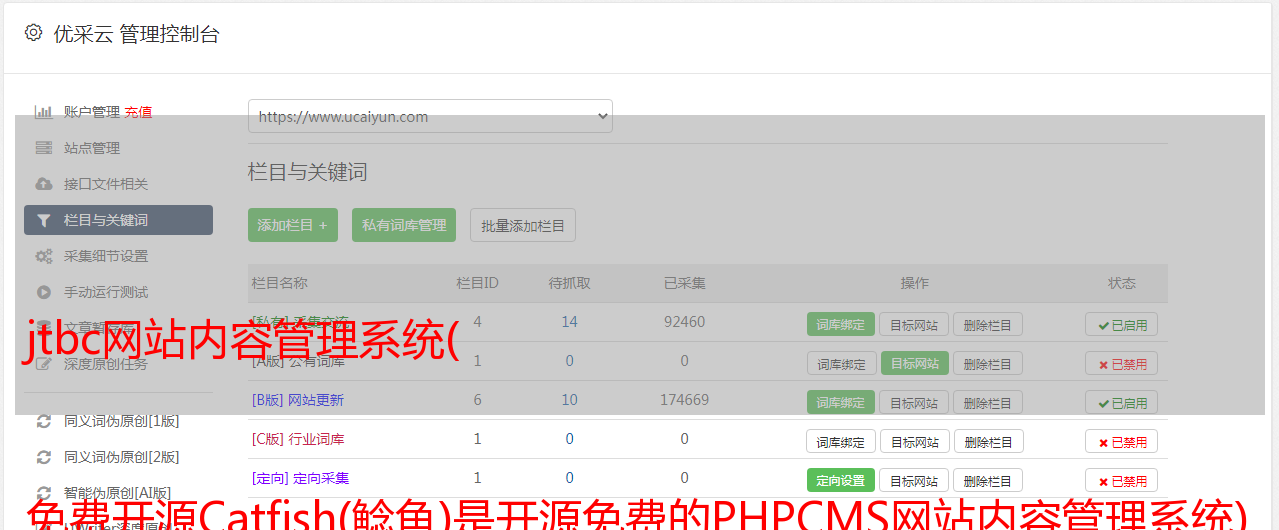Click the bar chart icon for 账户管理
The width and height of the screenshot is (1279, 530).
pyautogui.click(x=43, y=112)
